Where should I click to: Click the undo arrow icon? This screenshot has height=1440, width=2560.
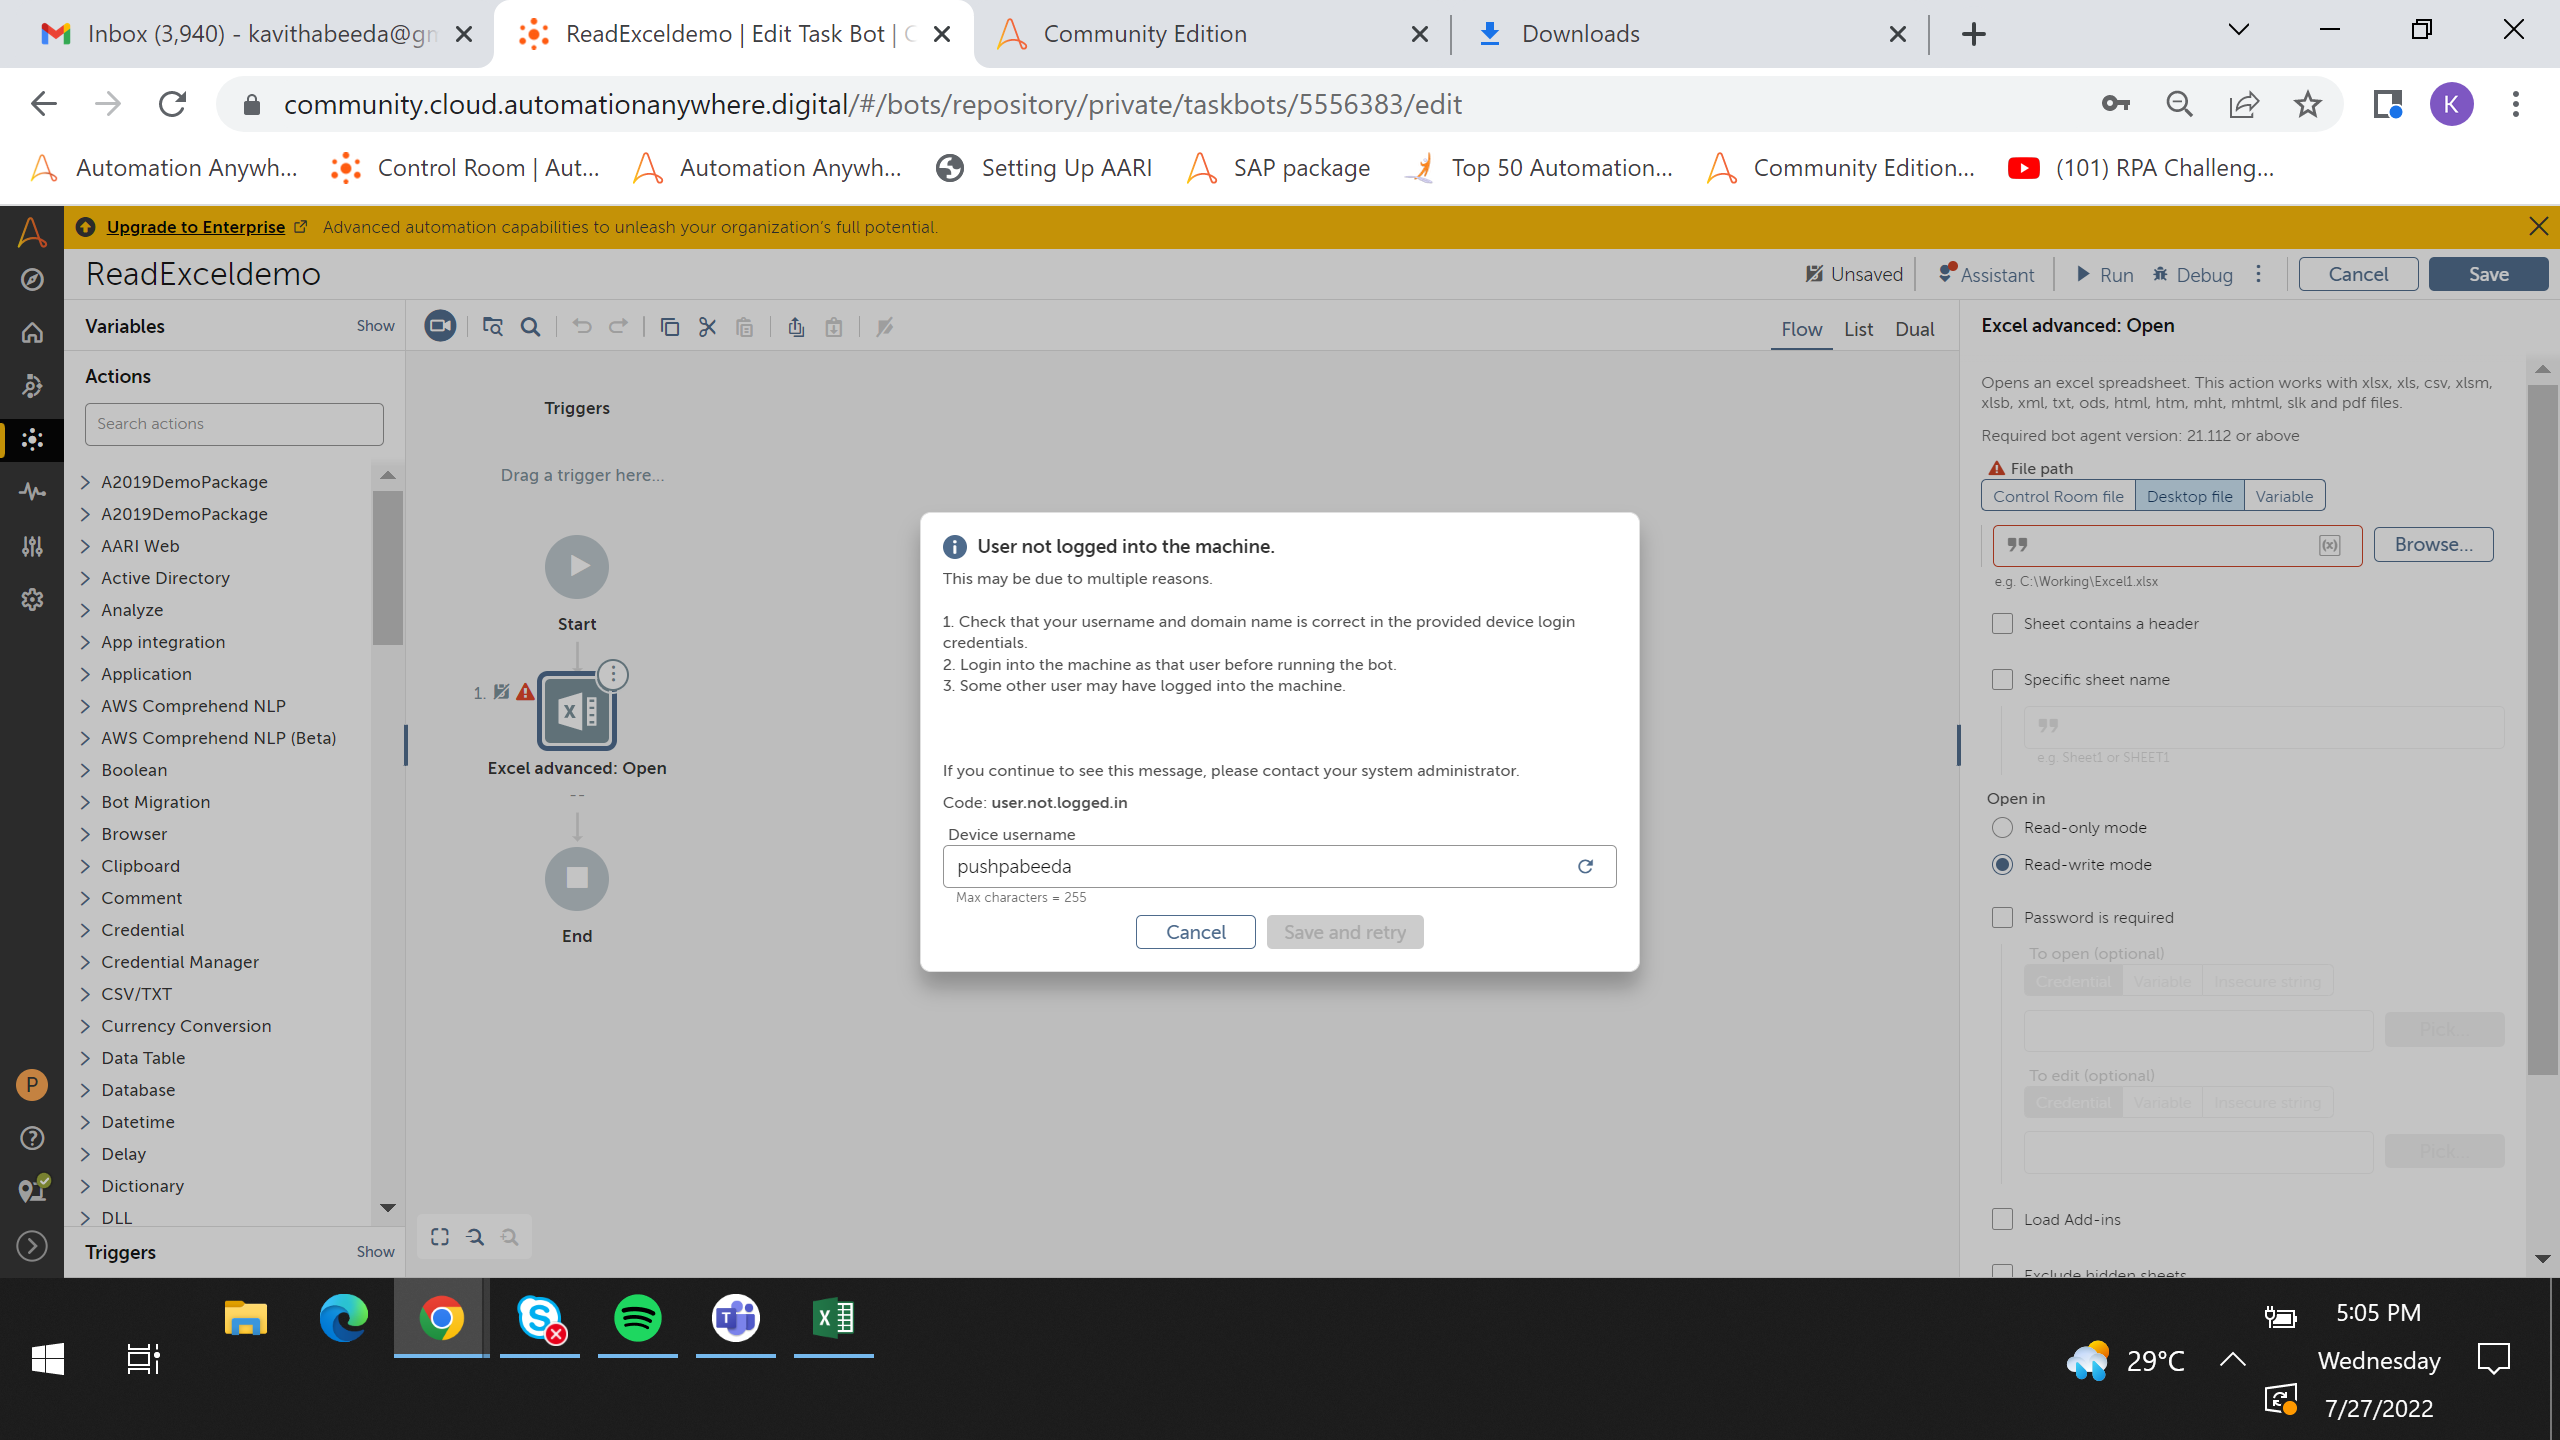[582, 327]
